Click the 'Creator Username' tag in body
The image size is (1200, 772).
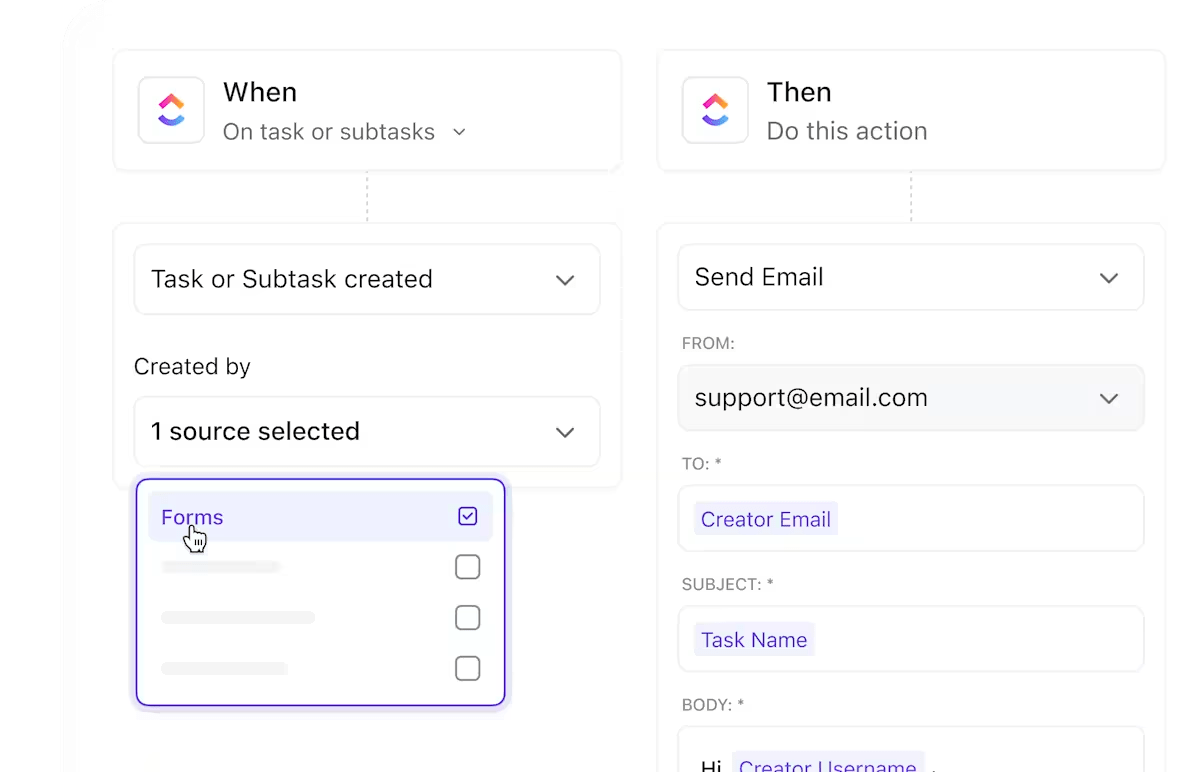pyautogui.click(x=827, y=764)
